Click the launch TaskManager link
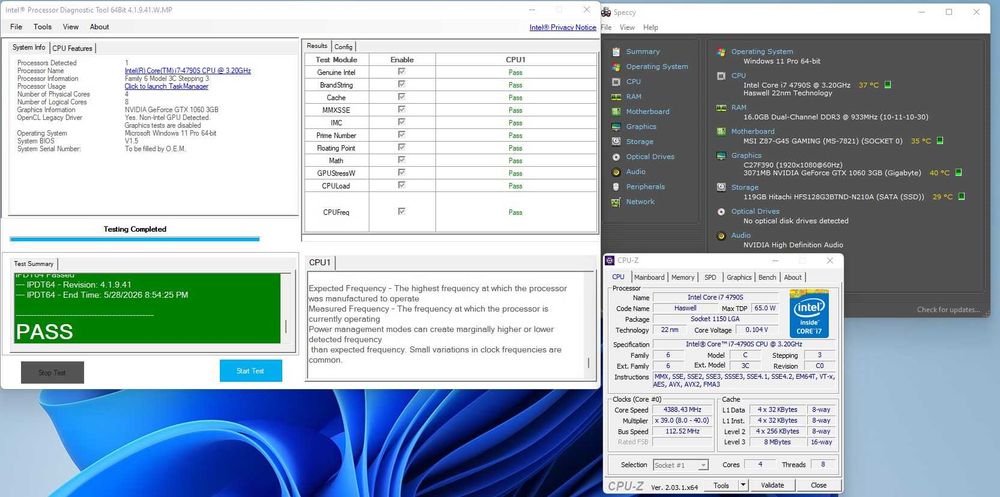This screenshot has width=1000, height=497. pyautogui.click(x=166, y=86)
